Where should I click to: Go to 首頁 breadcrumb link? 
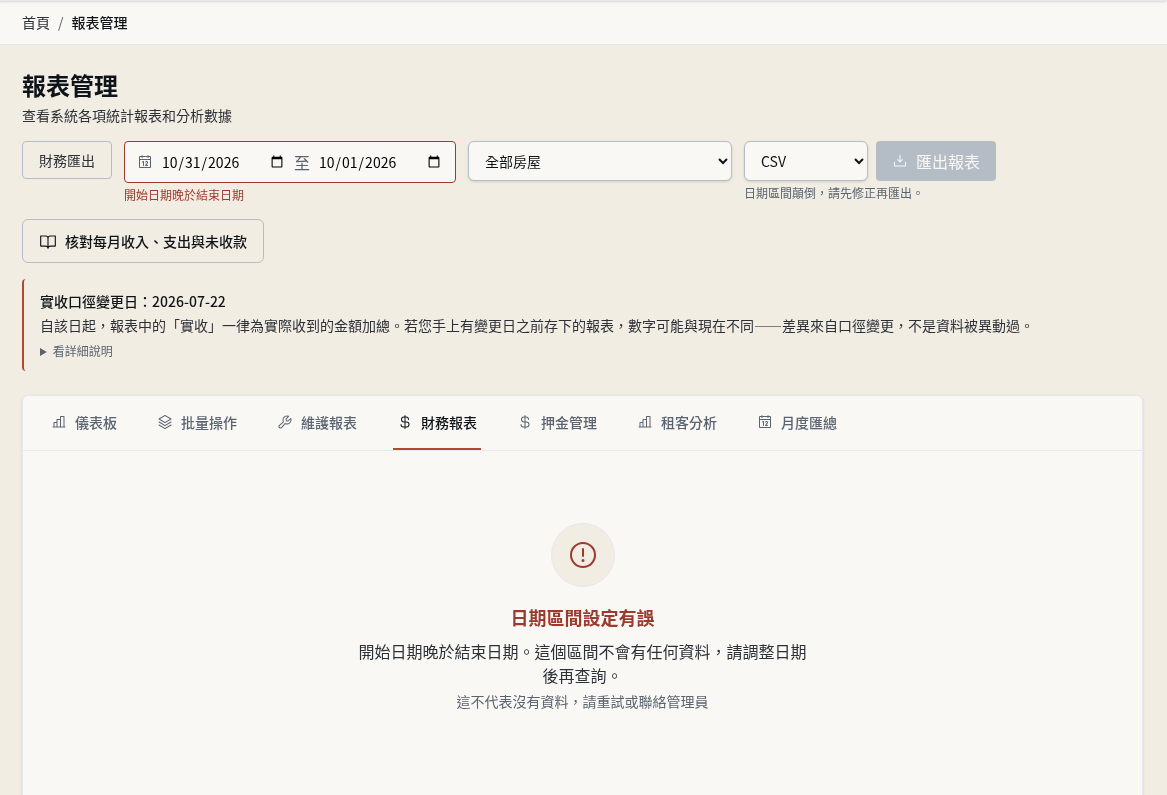pyautogui.click(x=36, y=23)
